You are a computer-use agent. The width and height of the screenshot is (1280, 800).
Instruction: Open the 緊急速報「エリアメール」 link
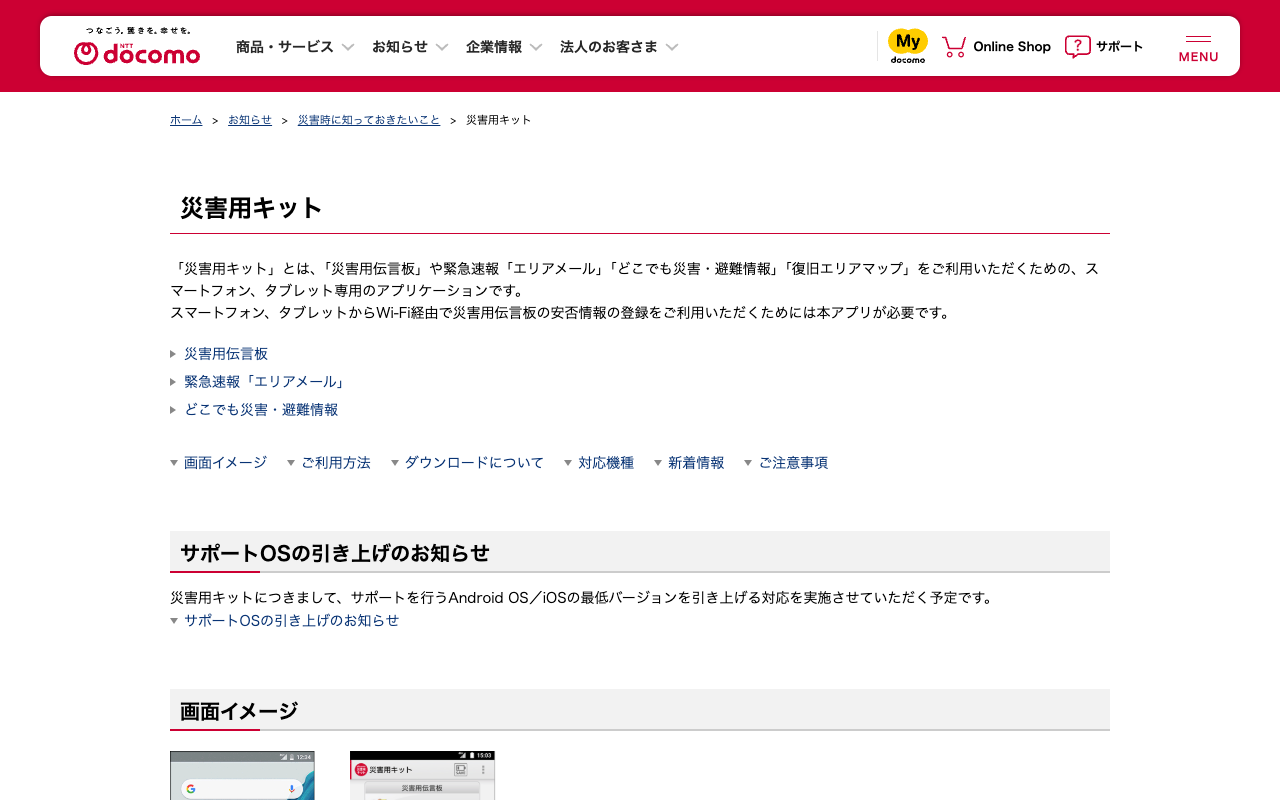[266, 382]
